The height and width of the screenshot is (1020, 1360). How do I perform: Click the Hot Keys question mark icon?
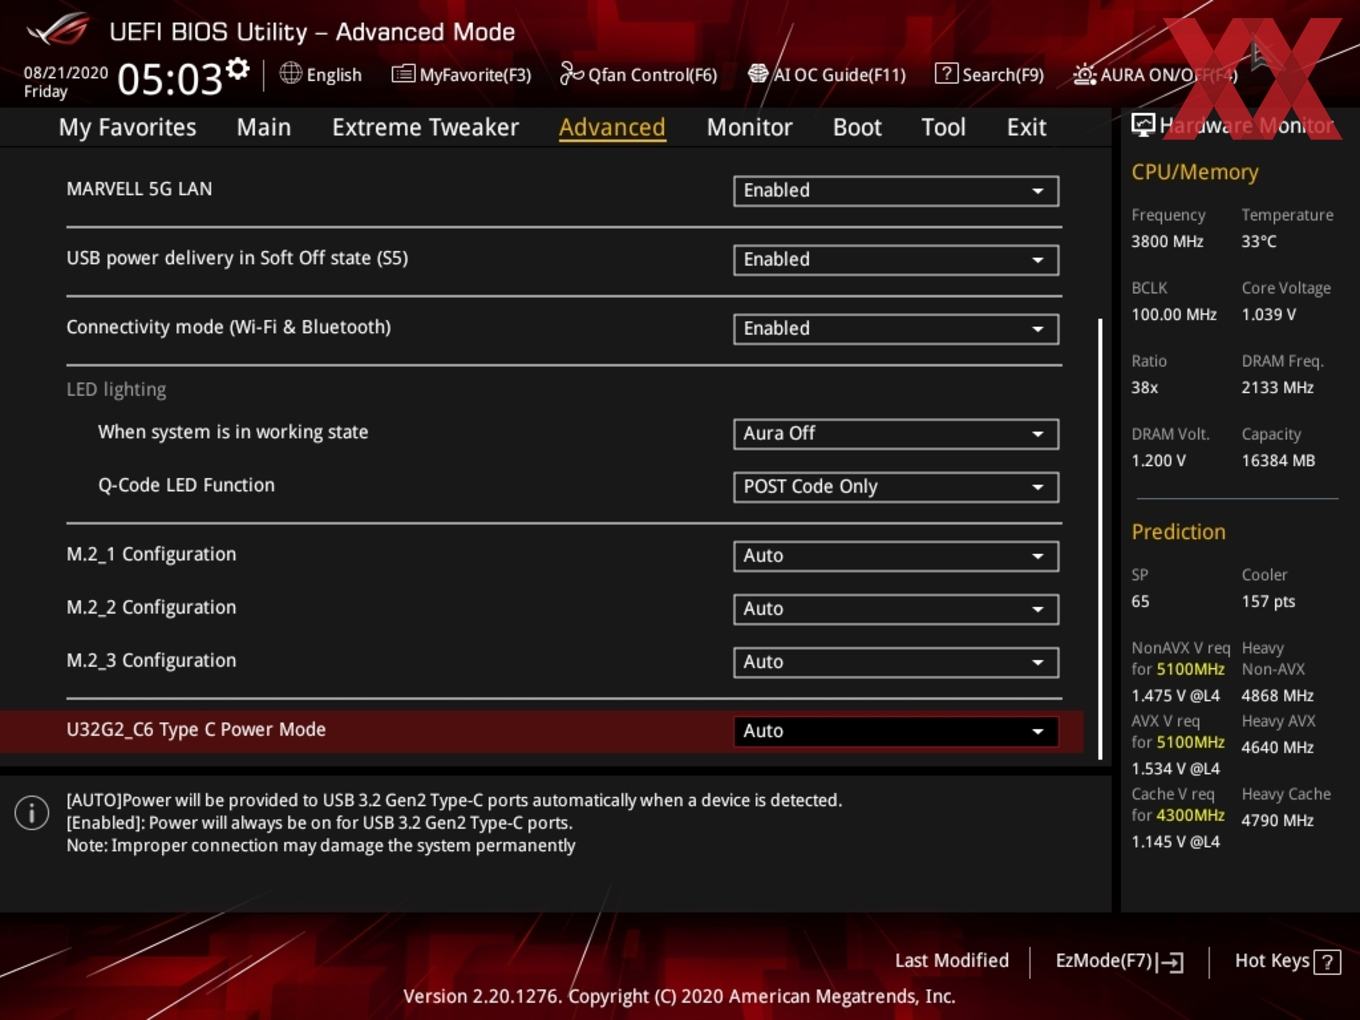pyautogui.click(x=1327, y=962)
